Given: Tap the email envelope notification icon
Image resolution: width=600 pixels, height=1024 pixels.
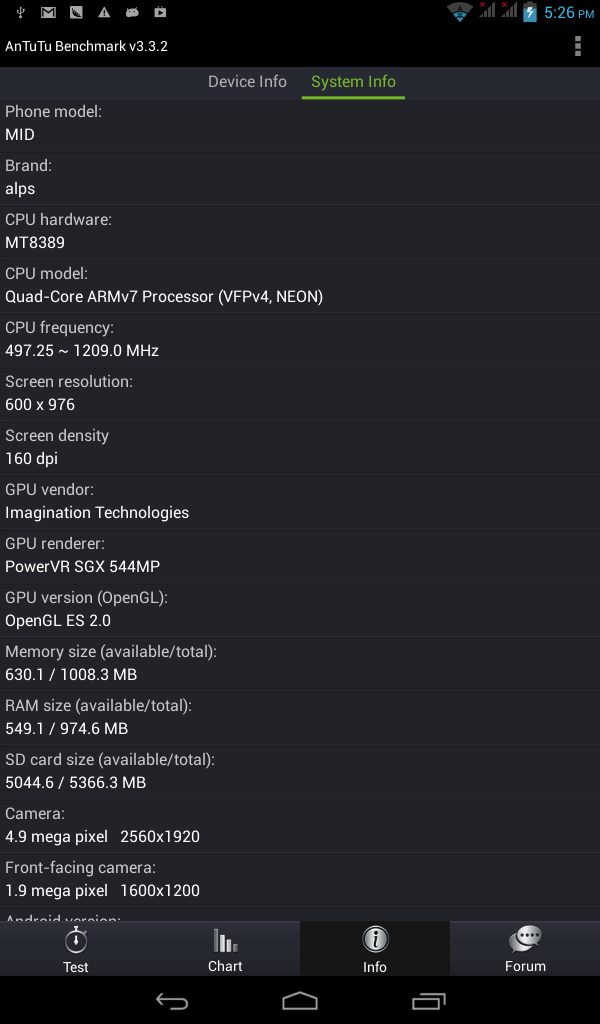Looking at the screenshot, I should coord(48,12).
